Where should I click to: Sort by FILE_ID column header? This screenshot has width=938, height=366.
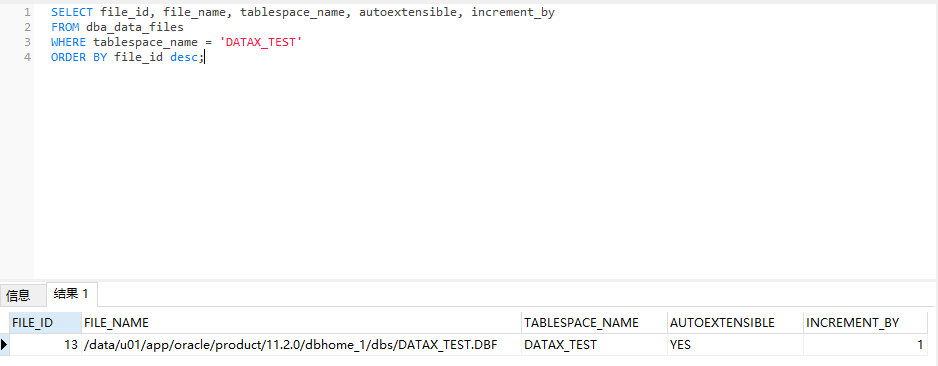point(46,323)
